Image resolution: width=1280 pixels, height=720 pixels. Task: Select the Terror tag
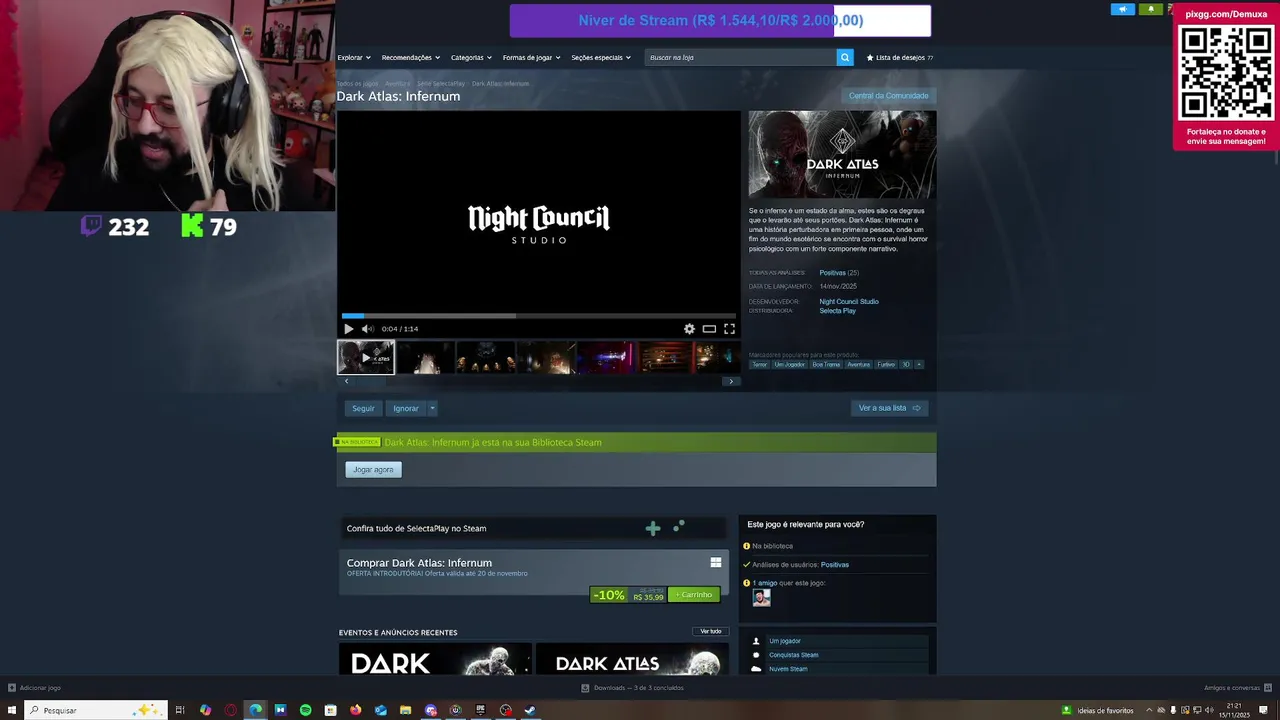(x=760, y=365)
